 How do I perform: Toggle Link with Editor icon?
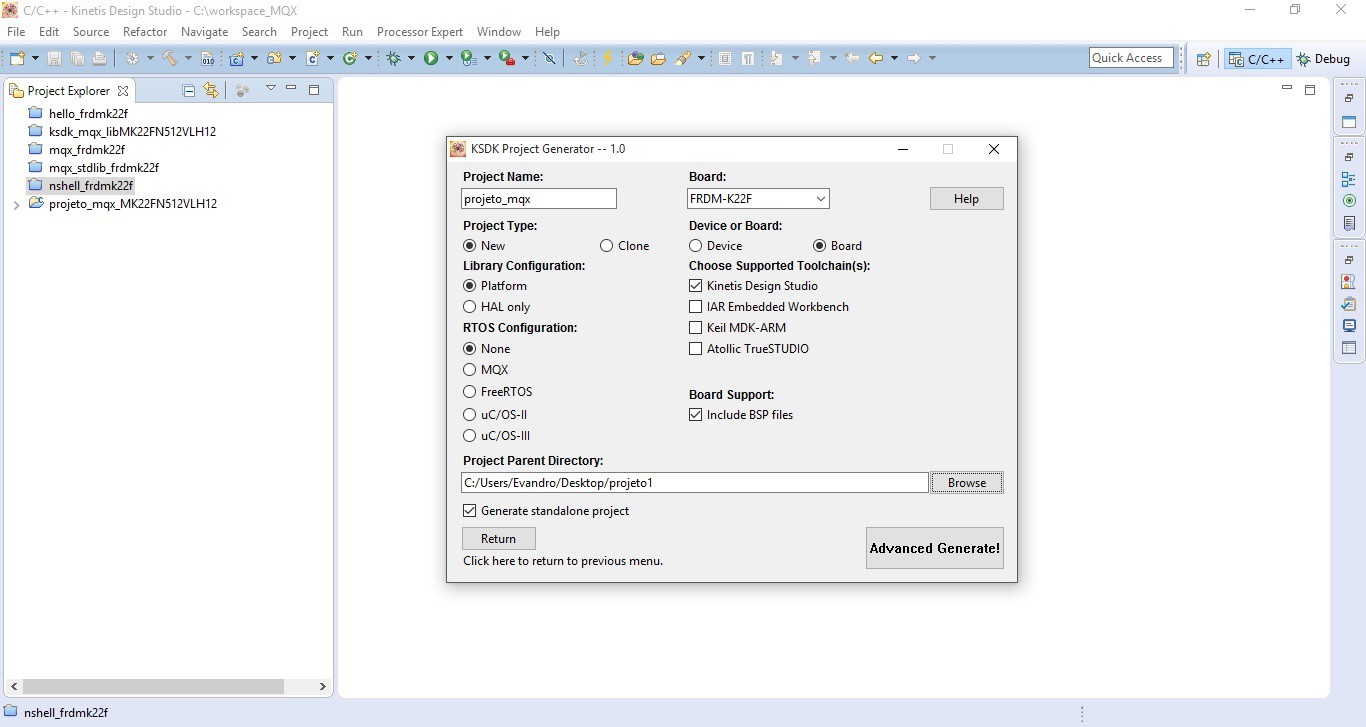click(211, 90)
